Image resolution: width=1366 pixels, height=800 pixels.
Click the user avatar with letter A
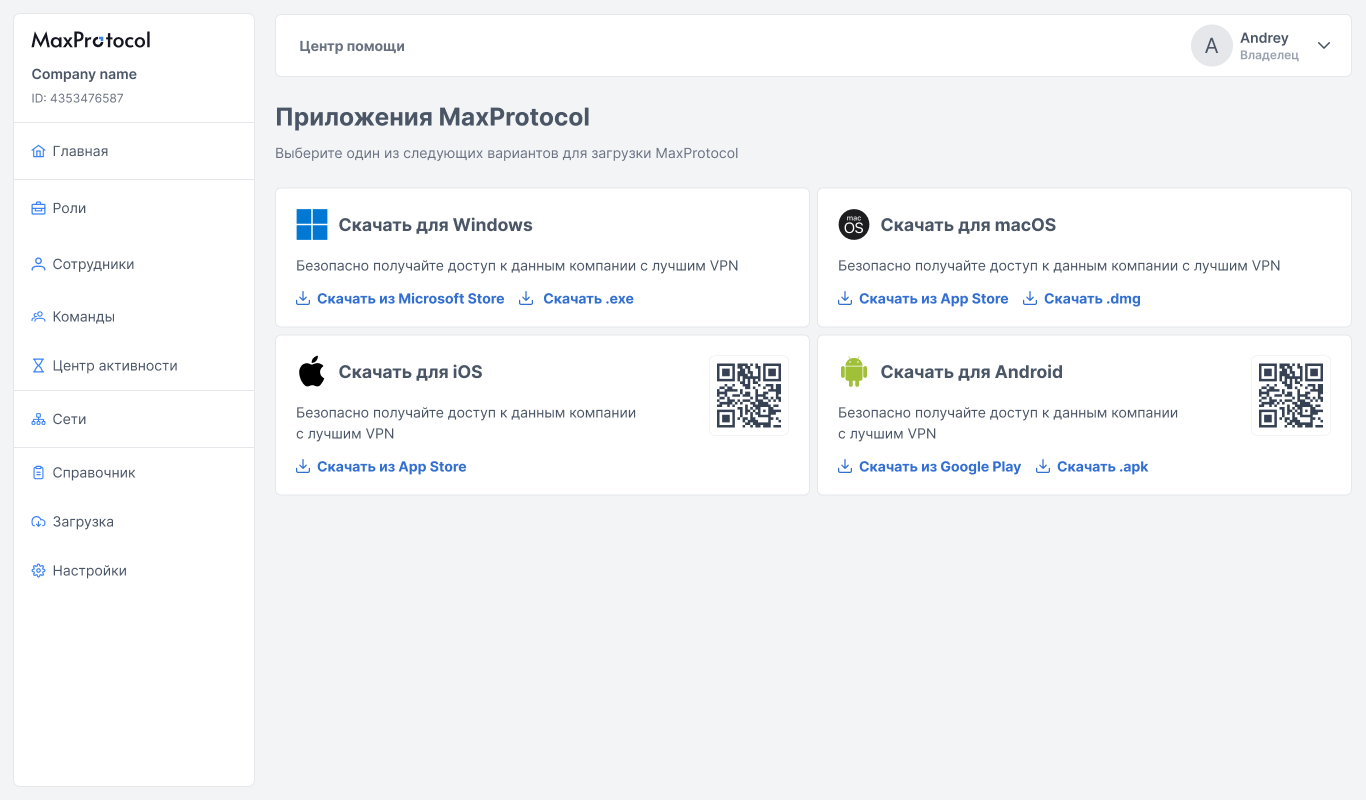(x=1212, y=46)
